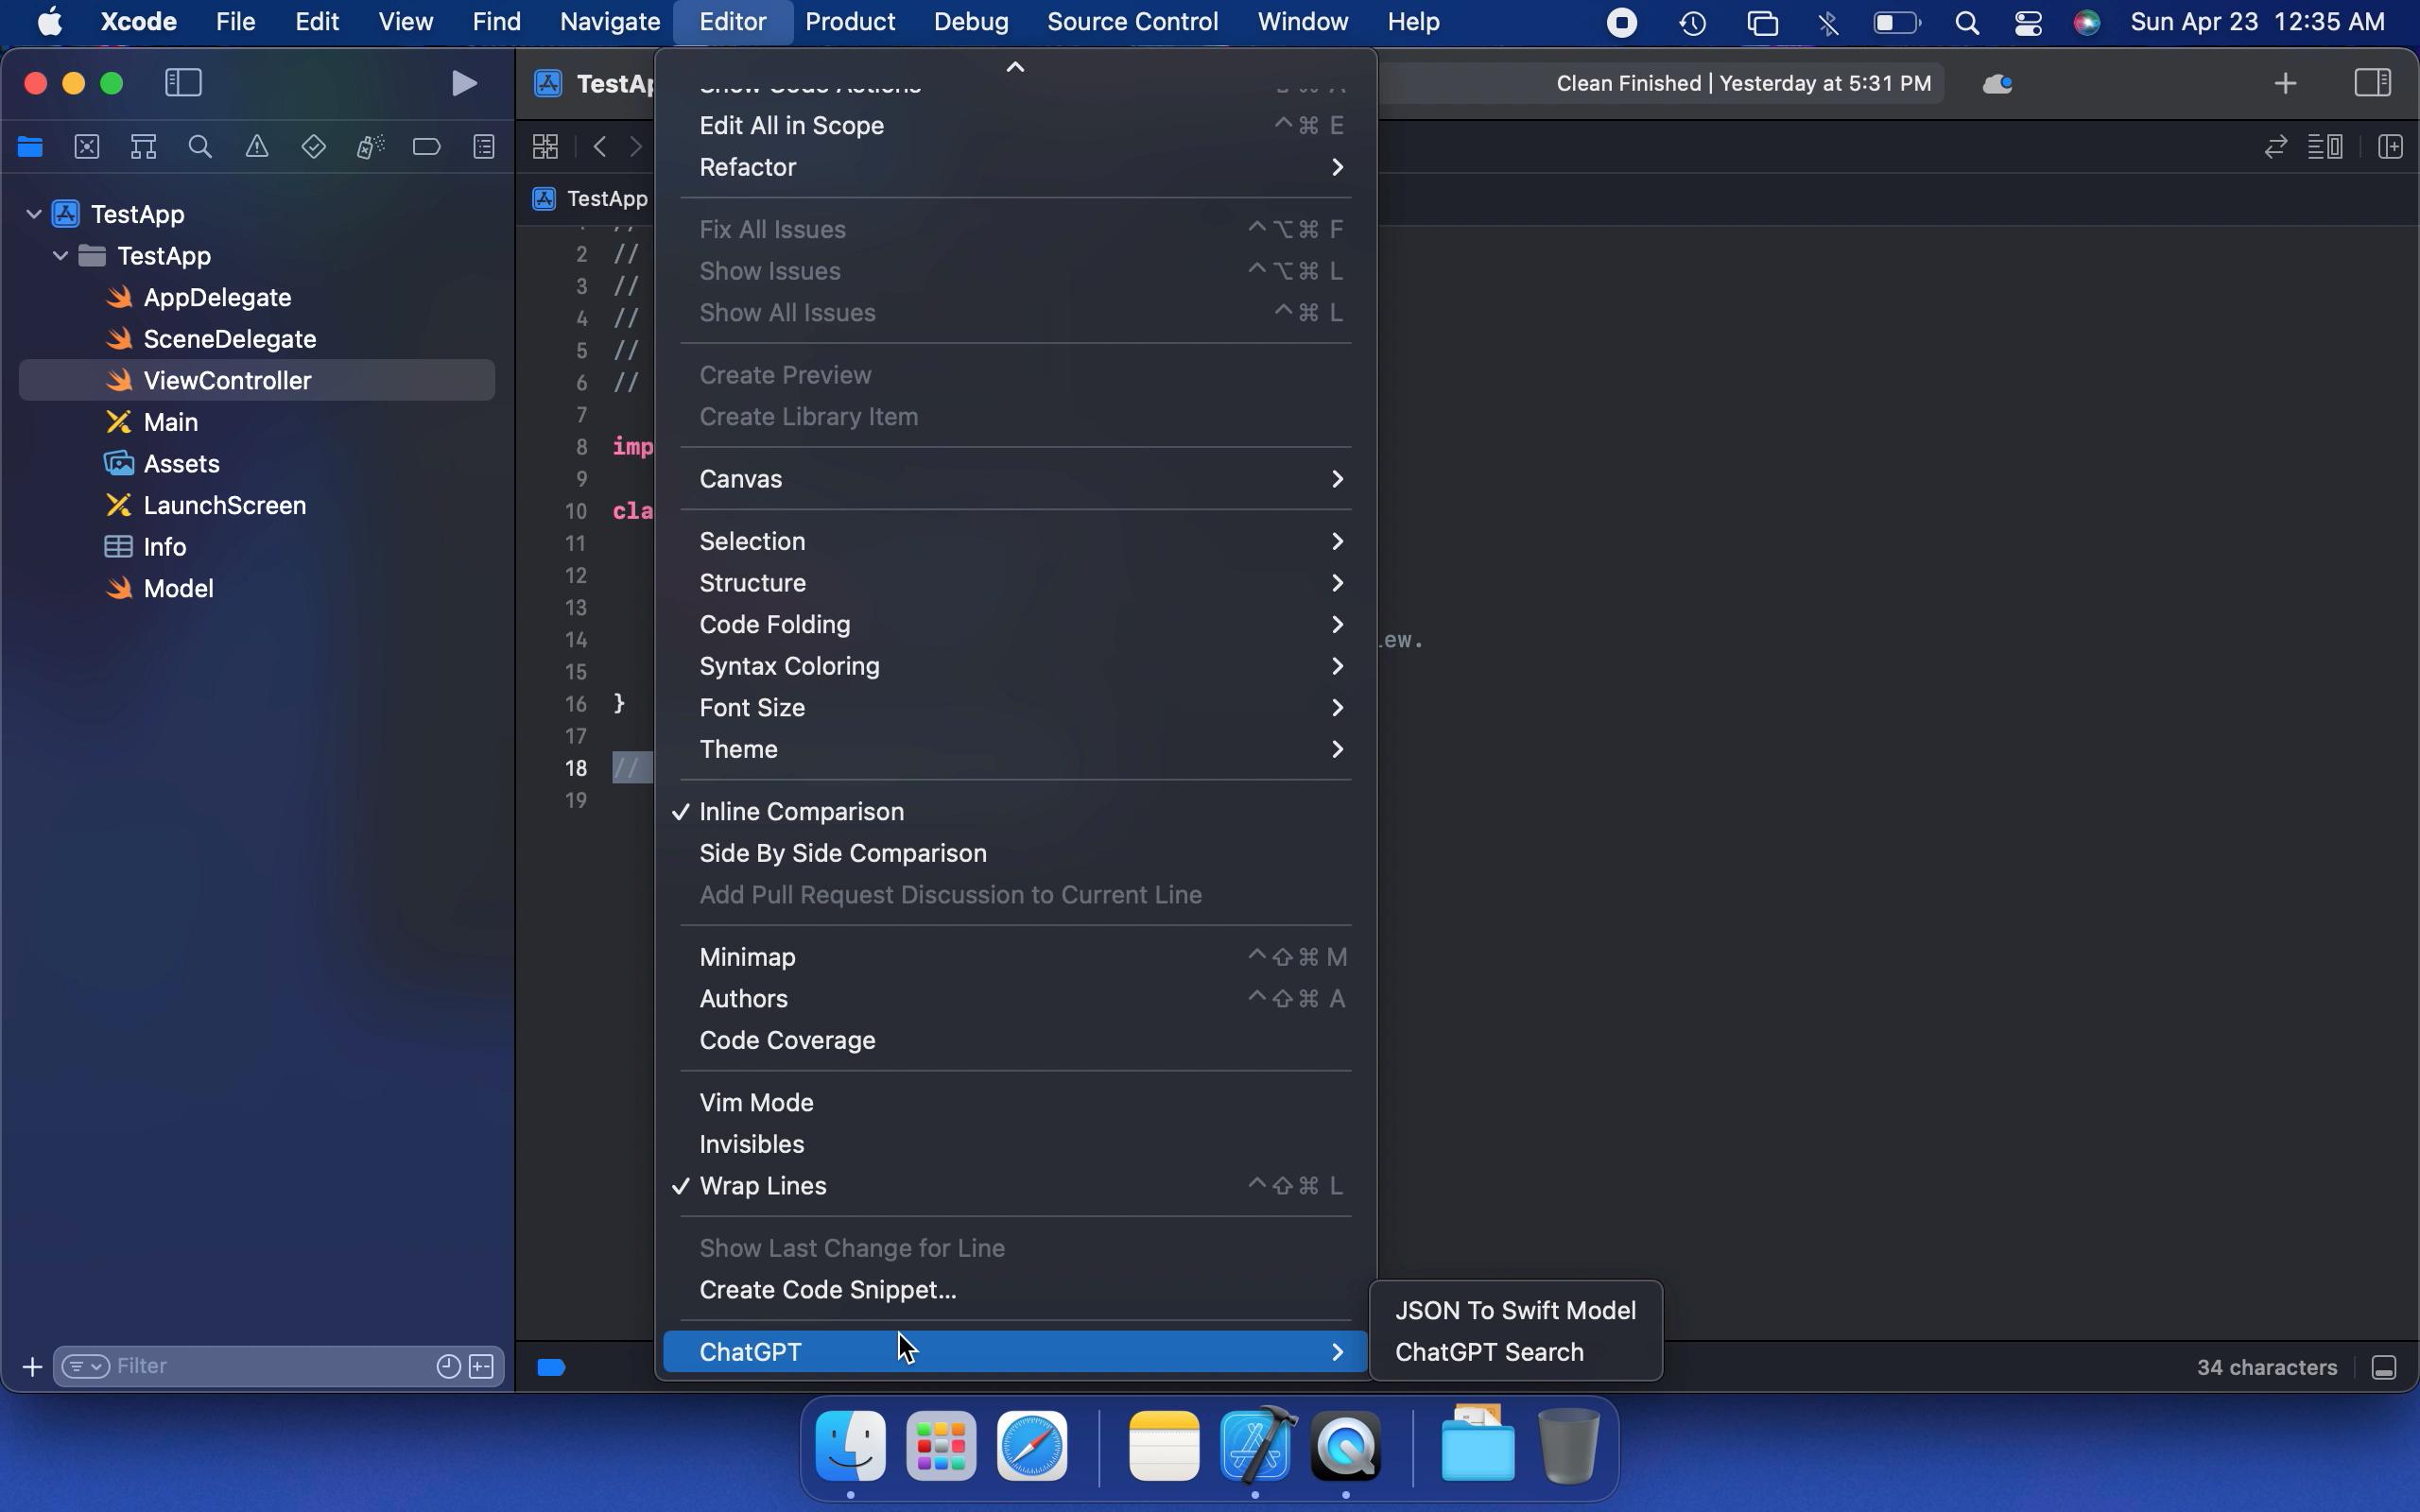The height and width of the screenshot is (1512, 2420).
Task: Open Xcode from the Dock
Action: click(1256, 1446)
